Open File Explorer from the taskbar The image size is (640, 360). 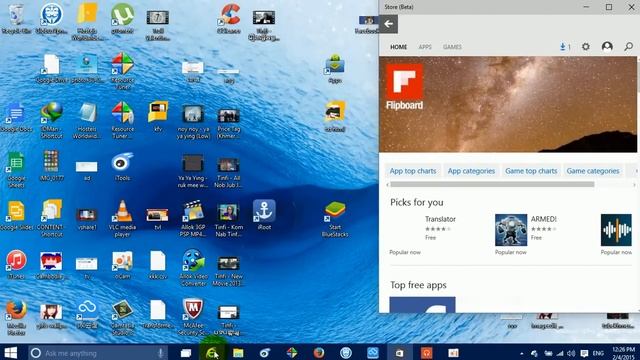tap(238, 353)
